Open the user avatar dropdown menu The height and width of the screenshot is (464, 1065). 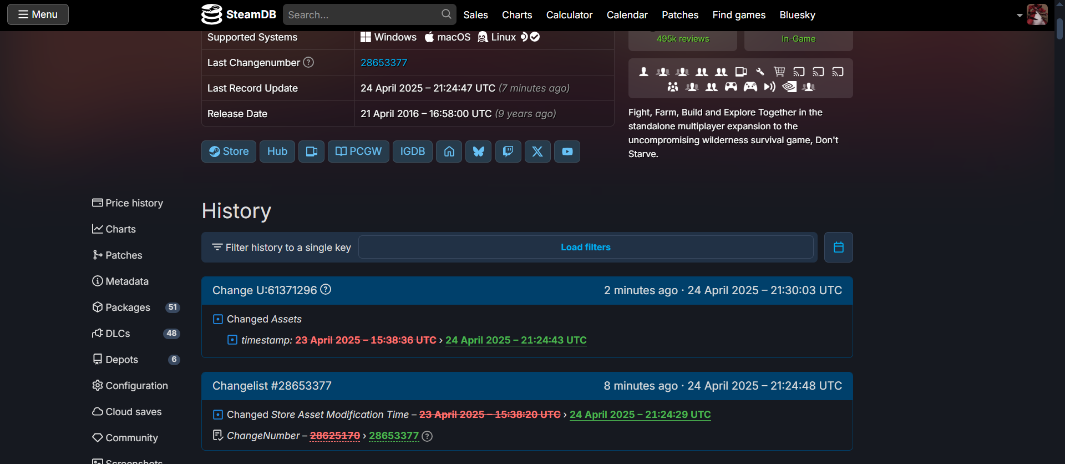(x=1036, y=15)
